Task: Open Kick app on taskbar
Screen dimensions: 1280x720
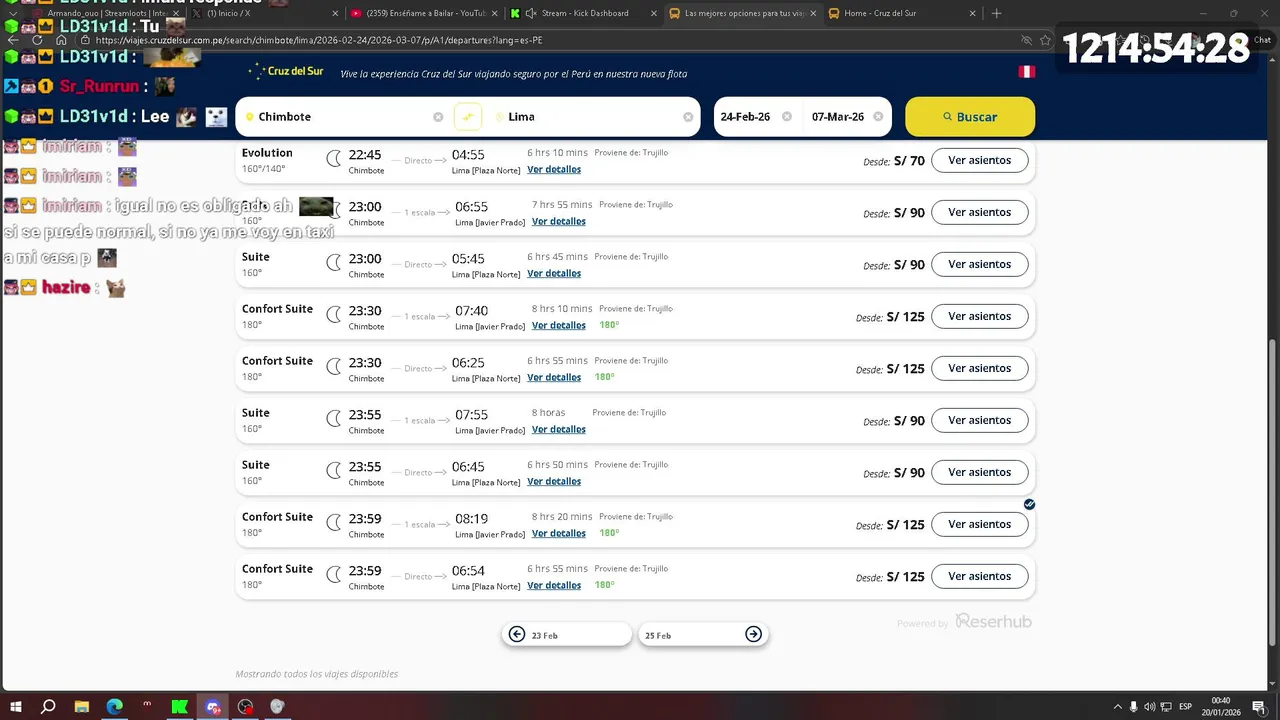Action: pos(179,706)
